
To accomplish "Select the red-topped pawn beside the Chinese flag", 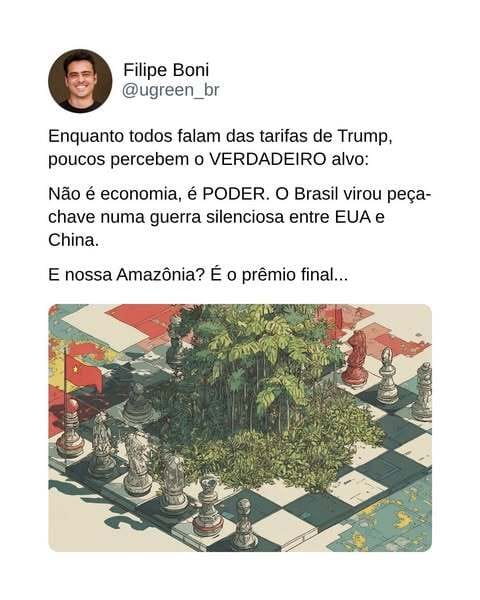I will click(x=71, y=428).
